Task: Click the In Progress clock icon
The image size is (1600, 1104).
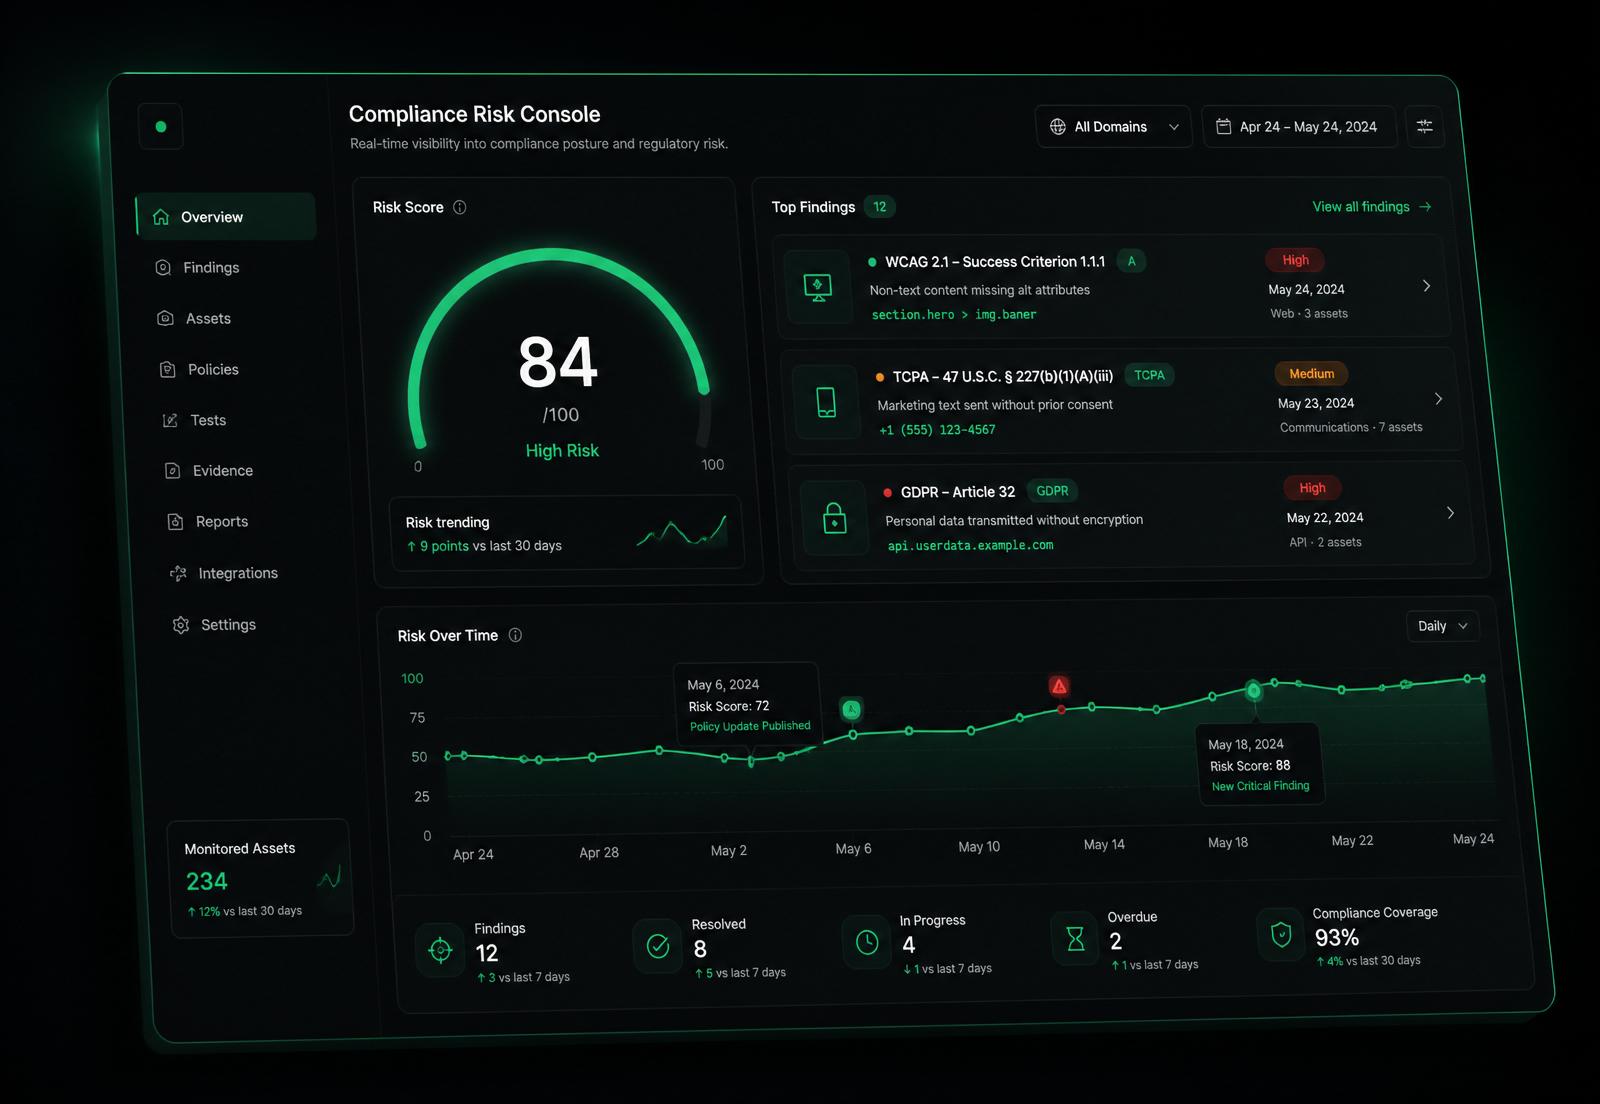Action: coord(867,941)
